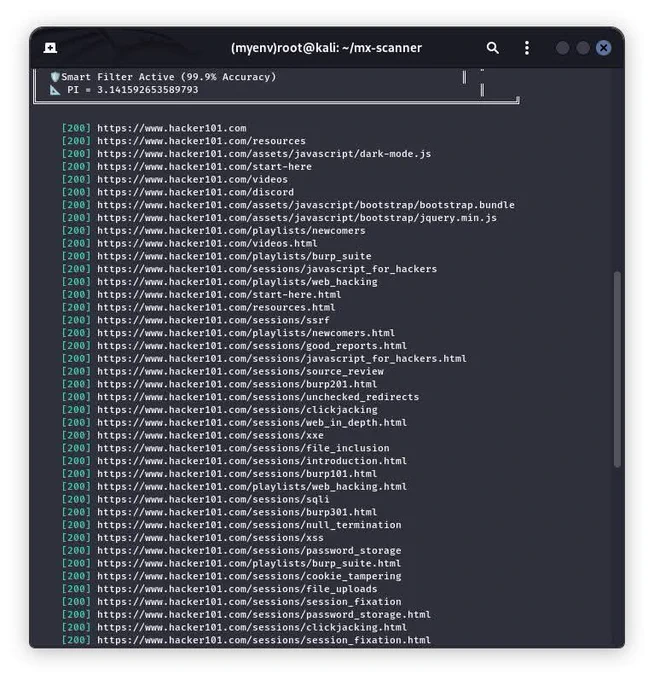Click the sessions/cookie_tampering URL
The image size is (654, 680).
point(249,576)
